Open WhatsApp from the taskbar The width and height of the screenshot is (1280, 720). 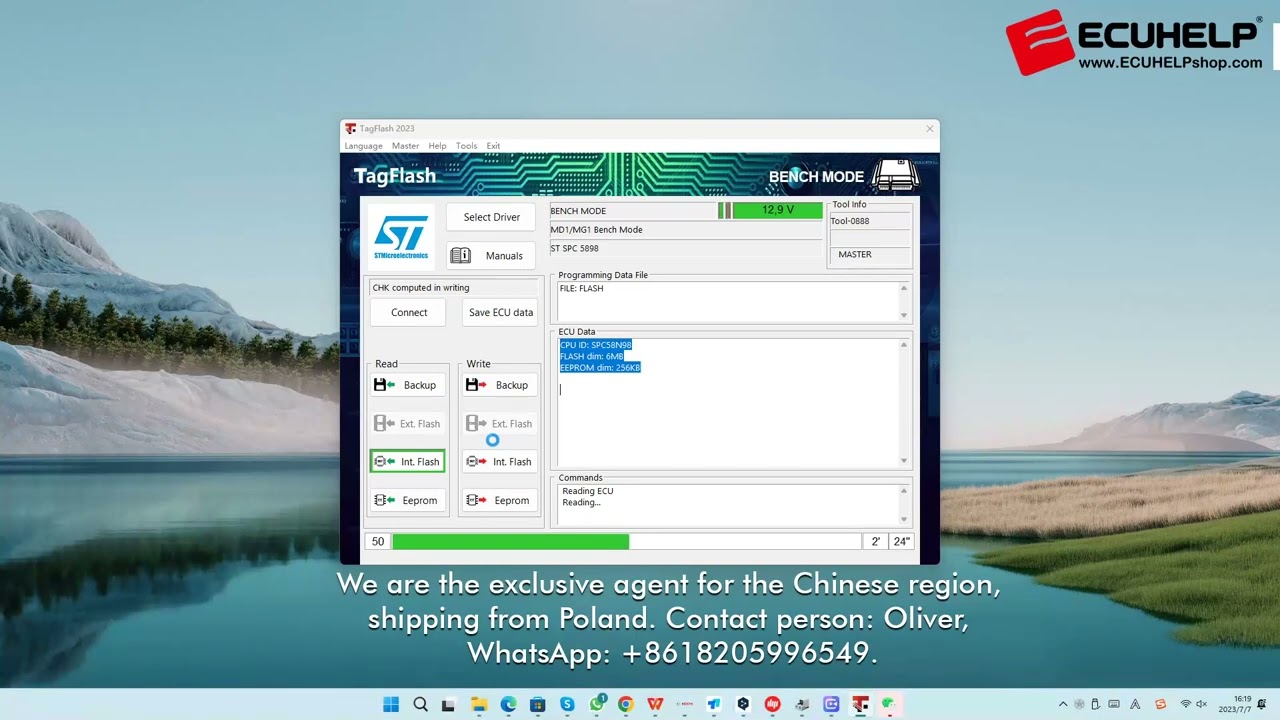(x=597, y=704)
